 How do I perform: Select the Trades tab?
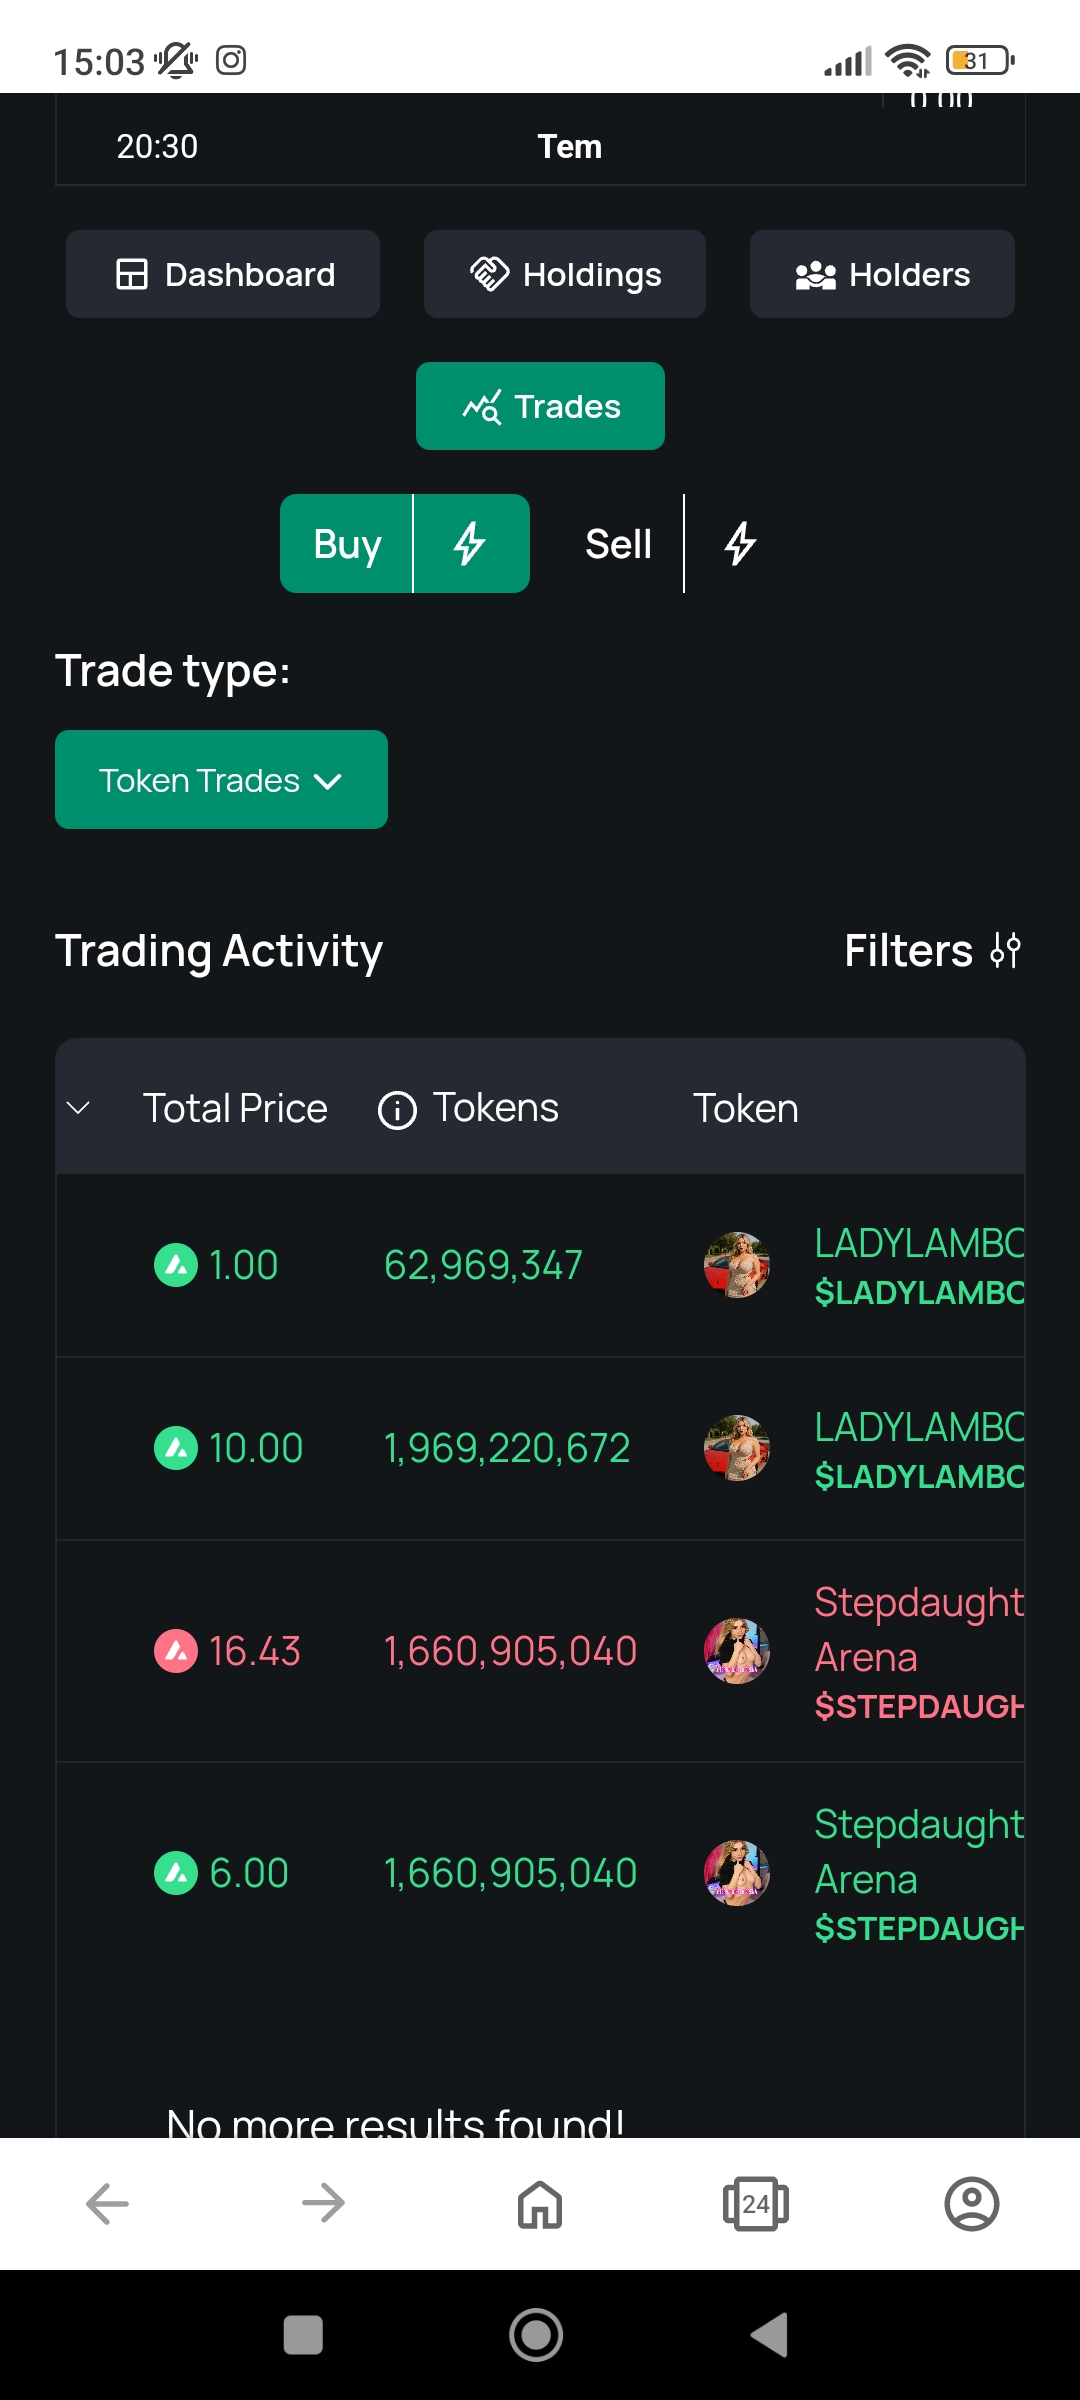click(x=540, y=406)
